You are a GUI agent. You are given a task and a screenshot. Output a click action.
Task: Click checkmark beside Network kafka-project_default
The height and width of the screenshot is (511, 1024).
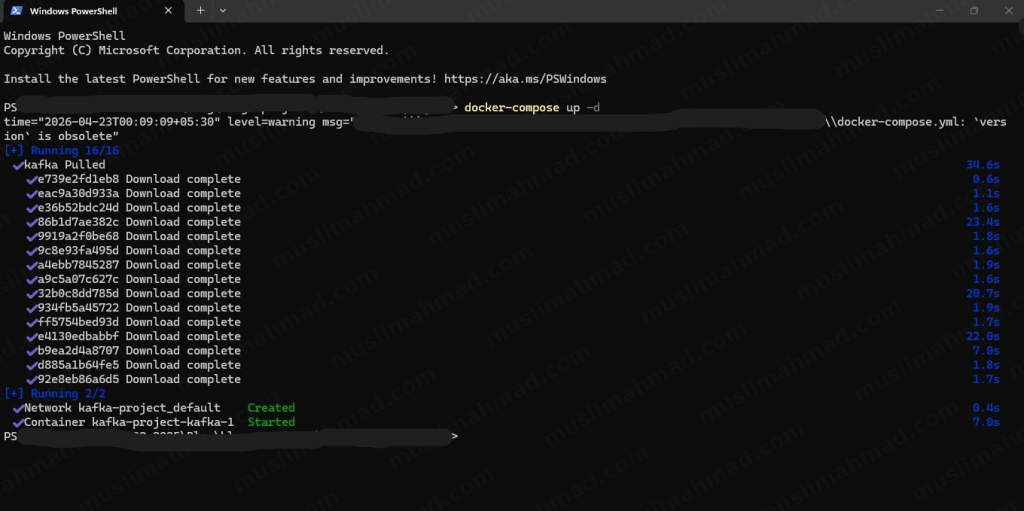(18, 408)
